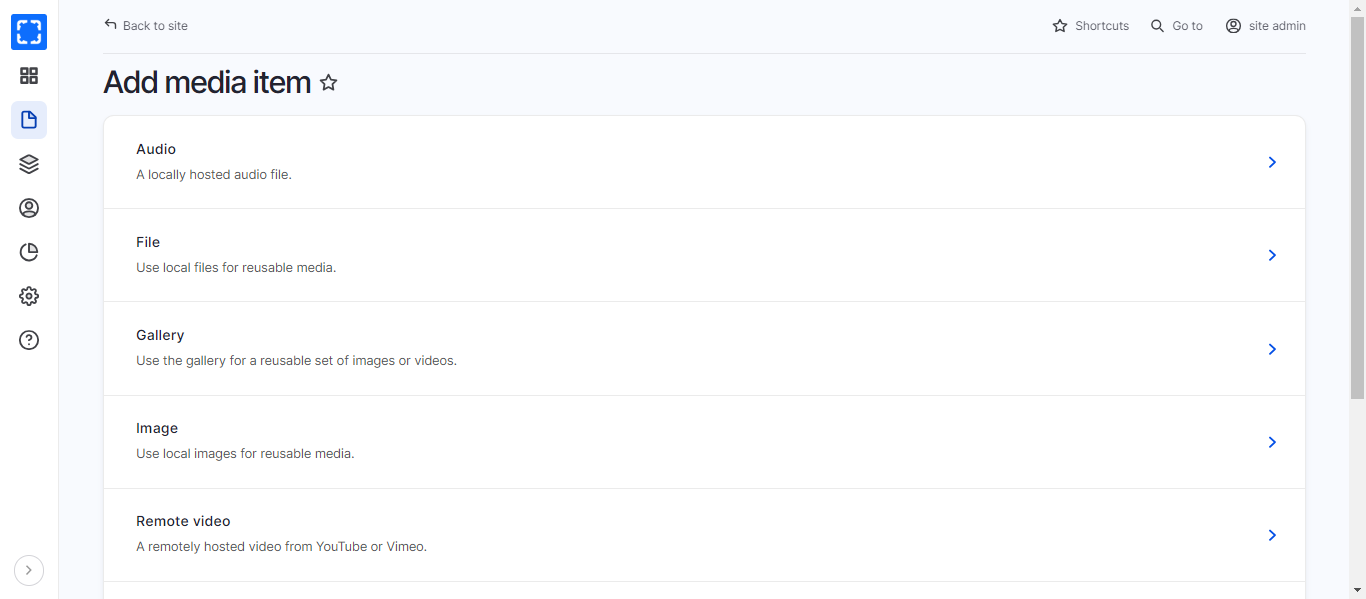Click the chevron on the Remote video row

coord(1272,535)
